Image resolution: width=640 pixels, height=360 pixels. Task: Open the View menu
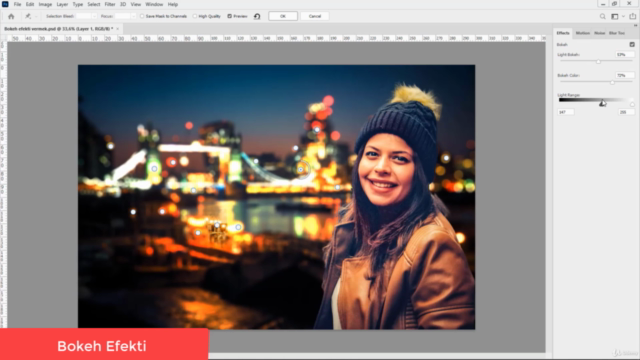click(136, 4)
